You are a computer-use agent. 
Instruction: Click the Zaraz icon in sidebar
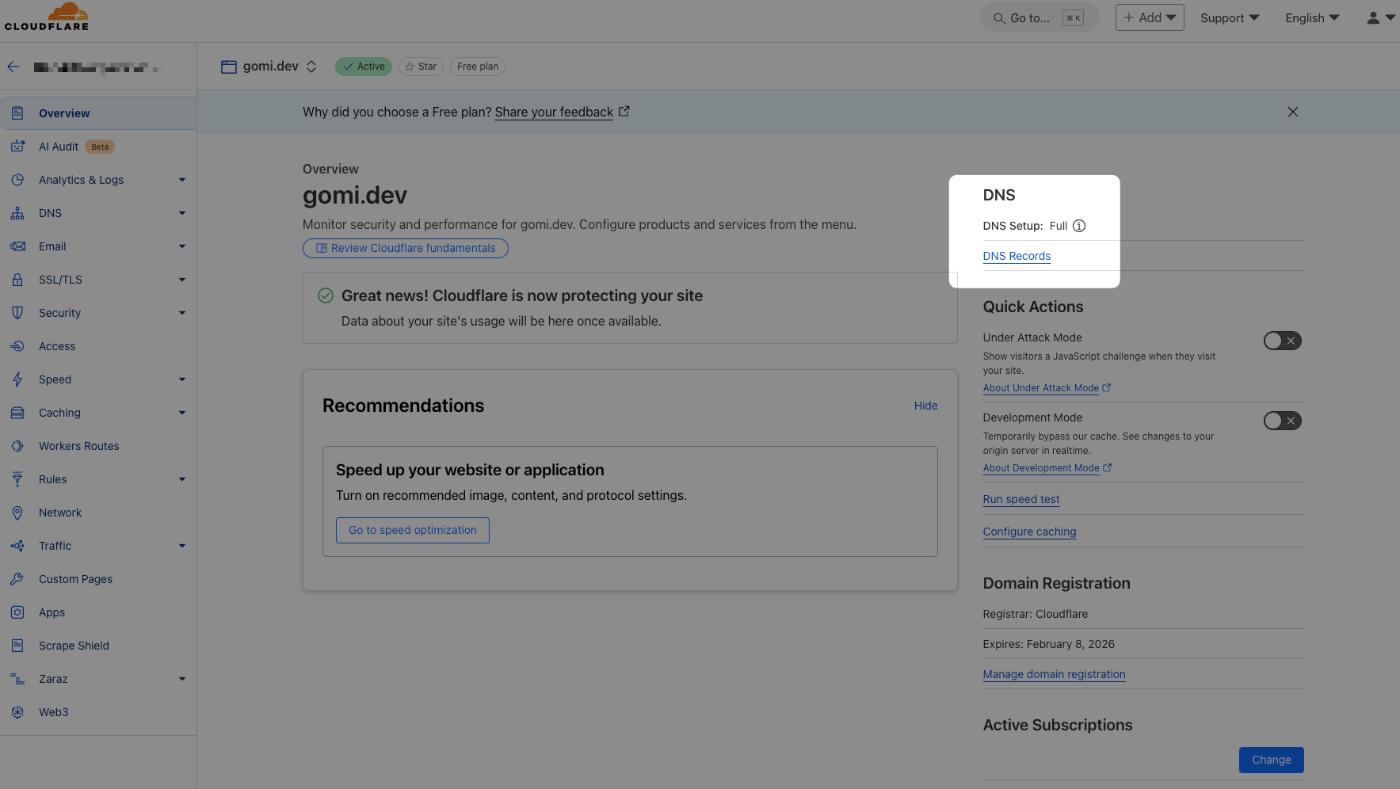[x=17, y=679]
